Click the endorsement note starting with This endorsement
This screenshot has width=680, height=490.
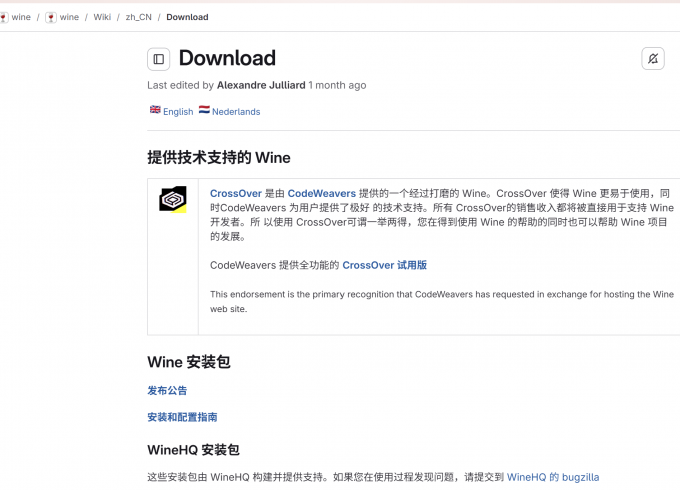point(441,301)
